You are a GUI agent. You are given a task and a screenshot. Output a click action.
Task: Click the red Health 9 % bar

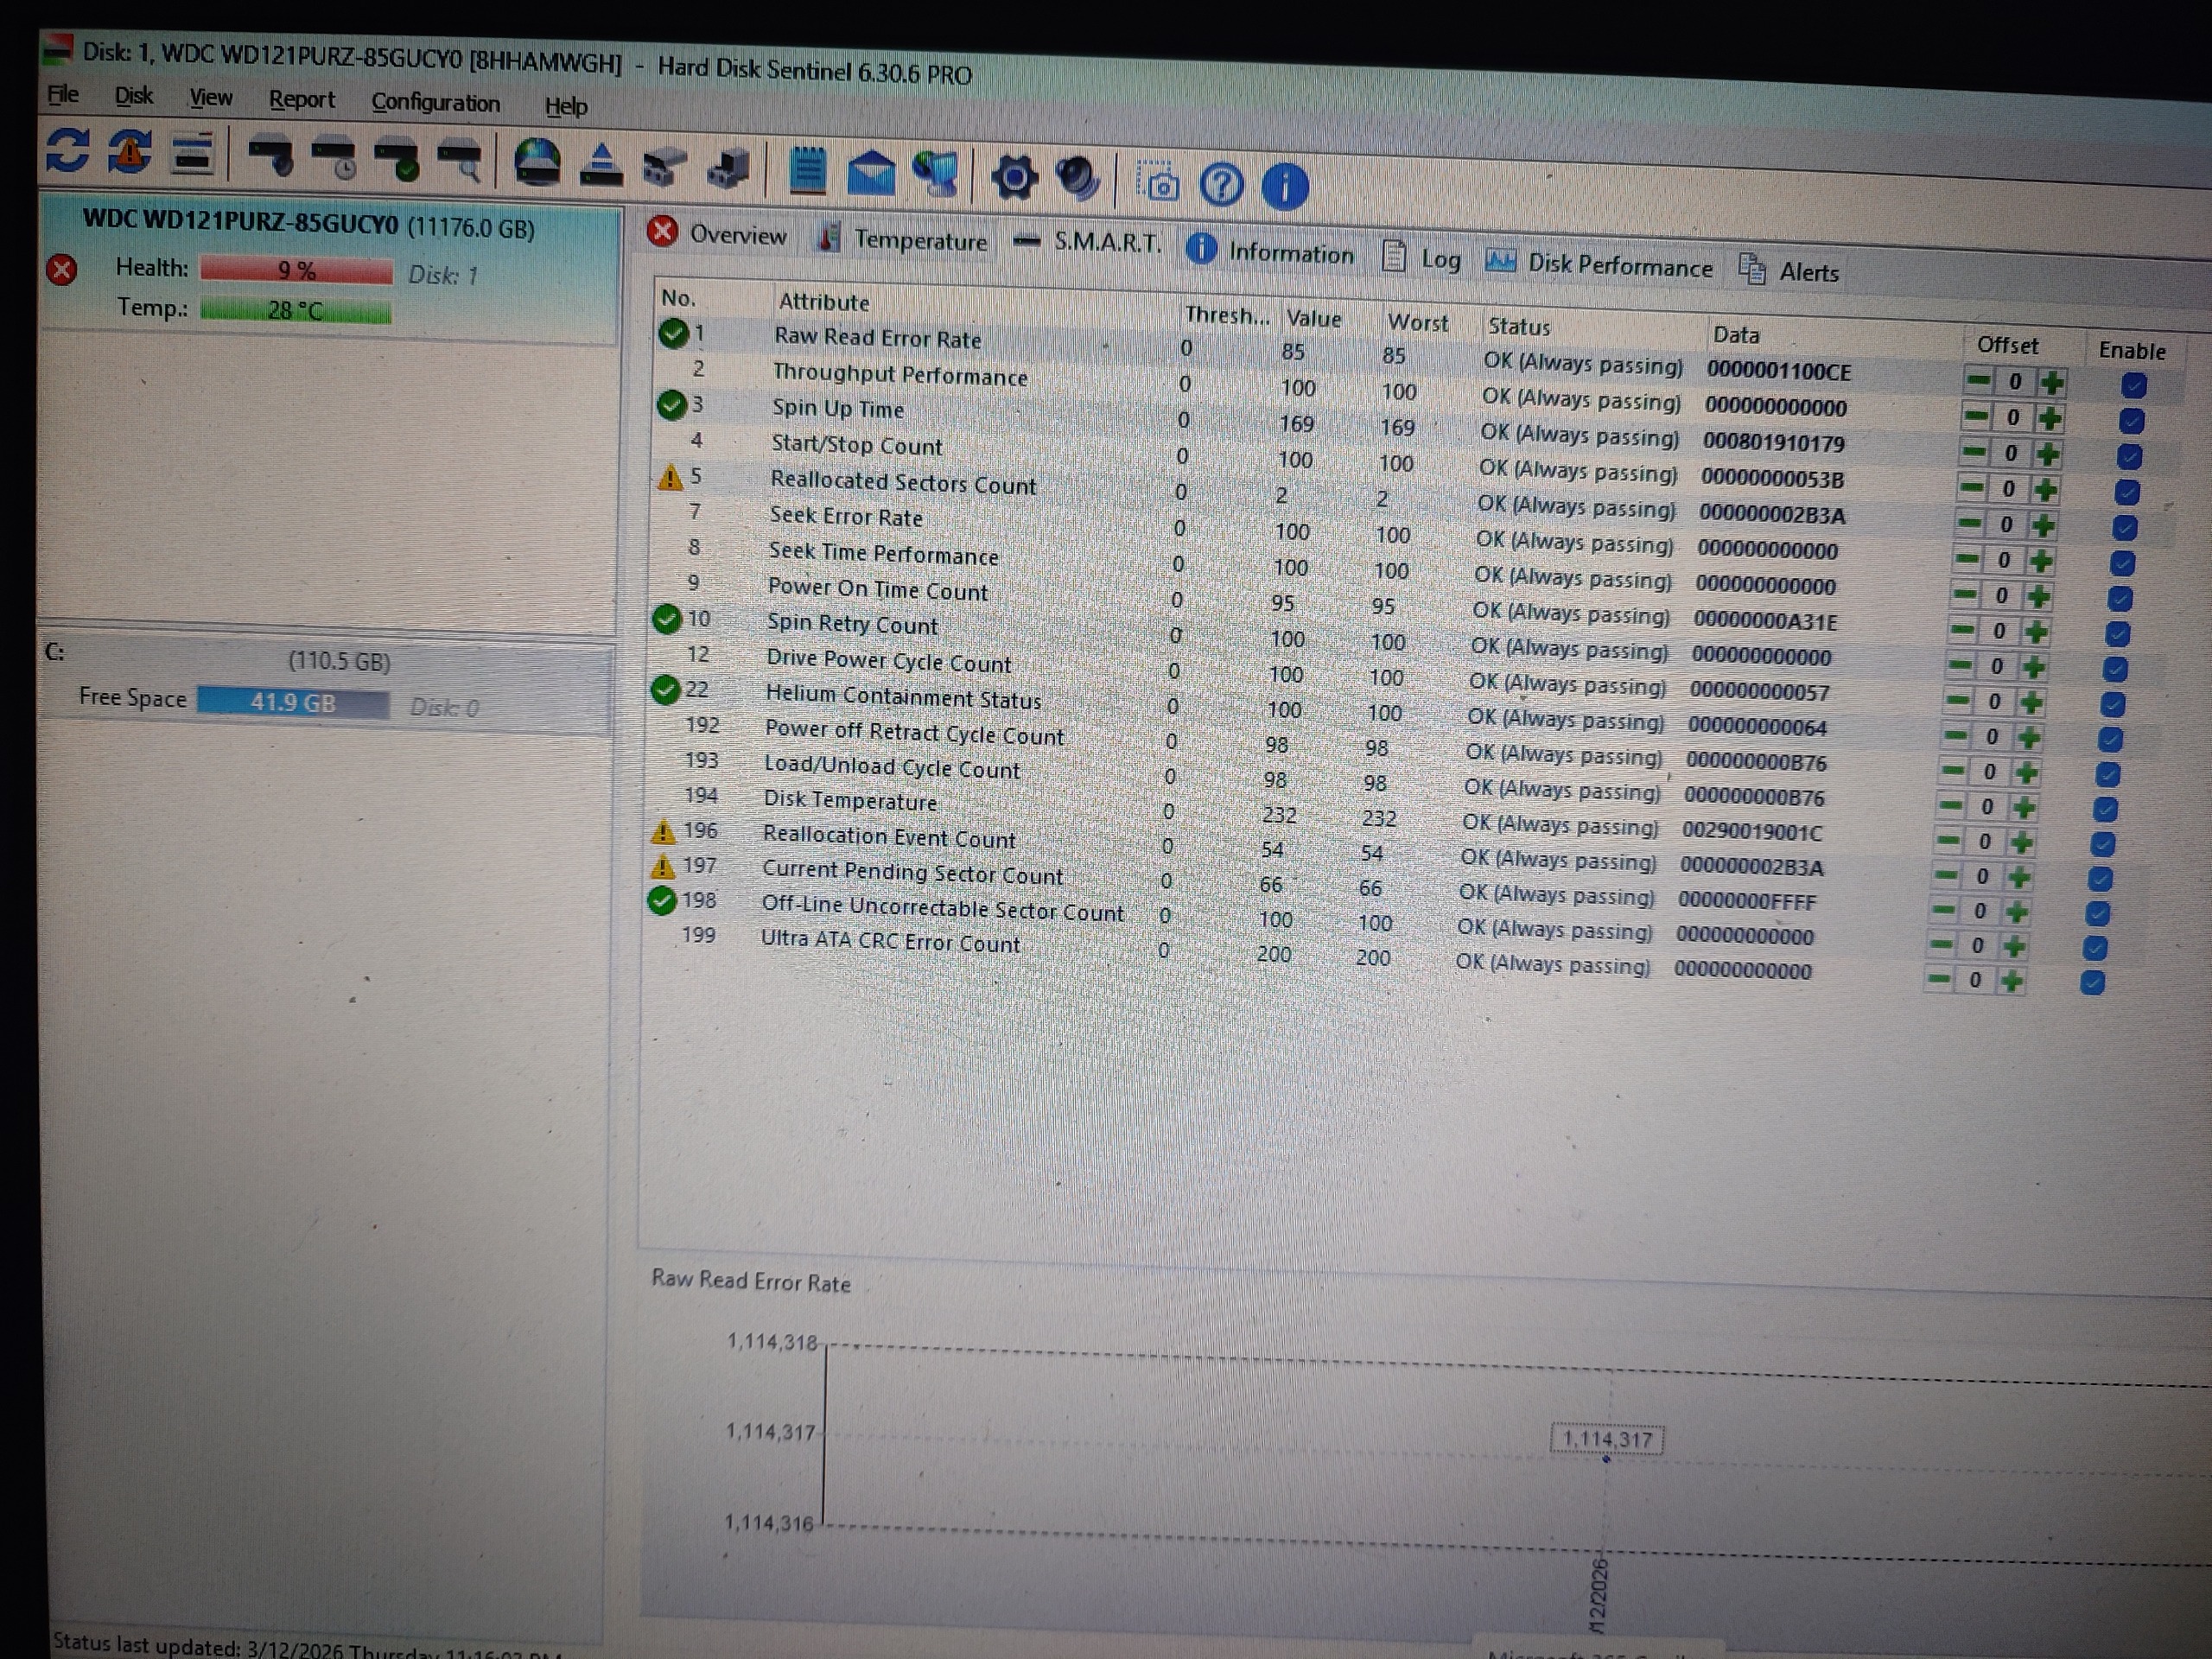[x=296, y=270]
